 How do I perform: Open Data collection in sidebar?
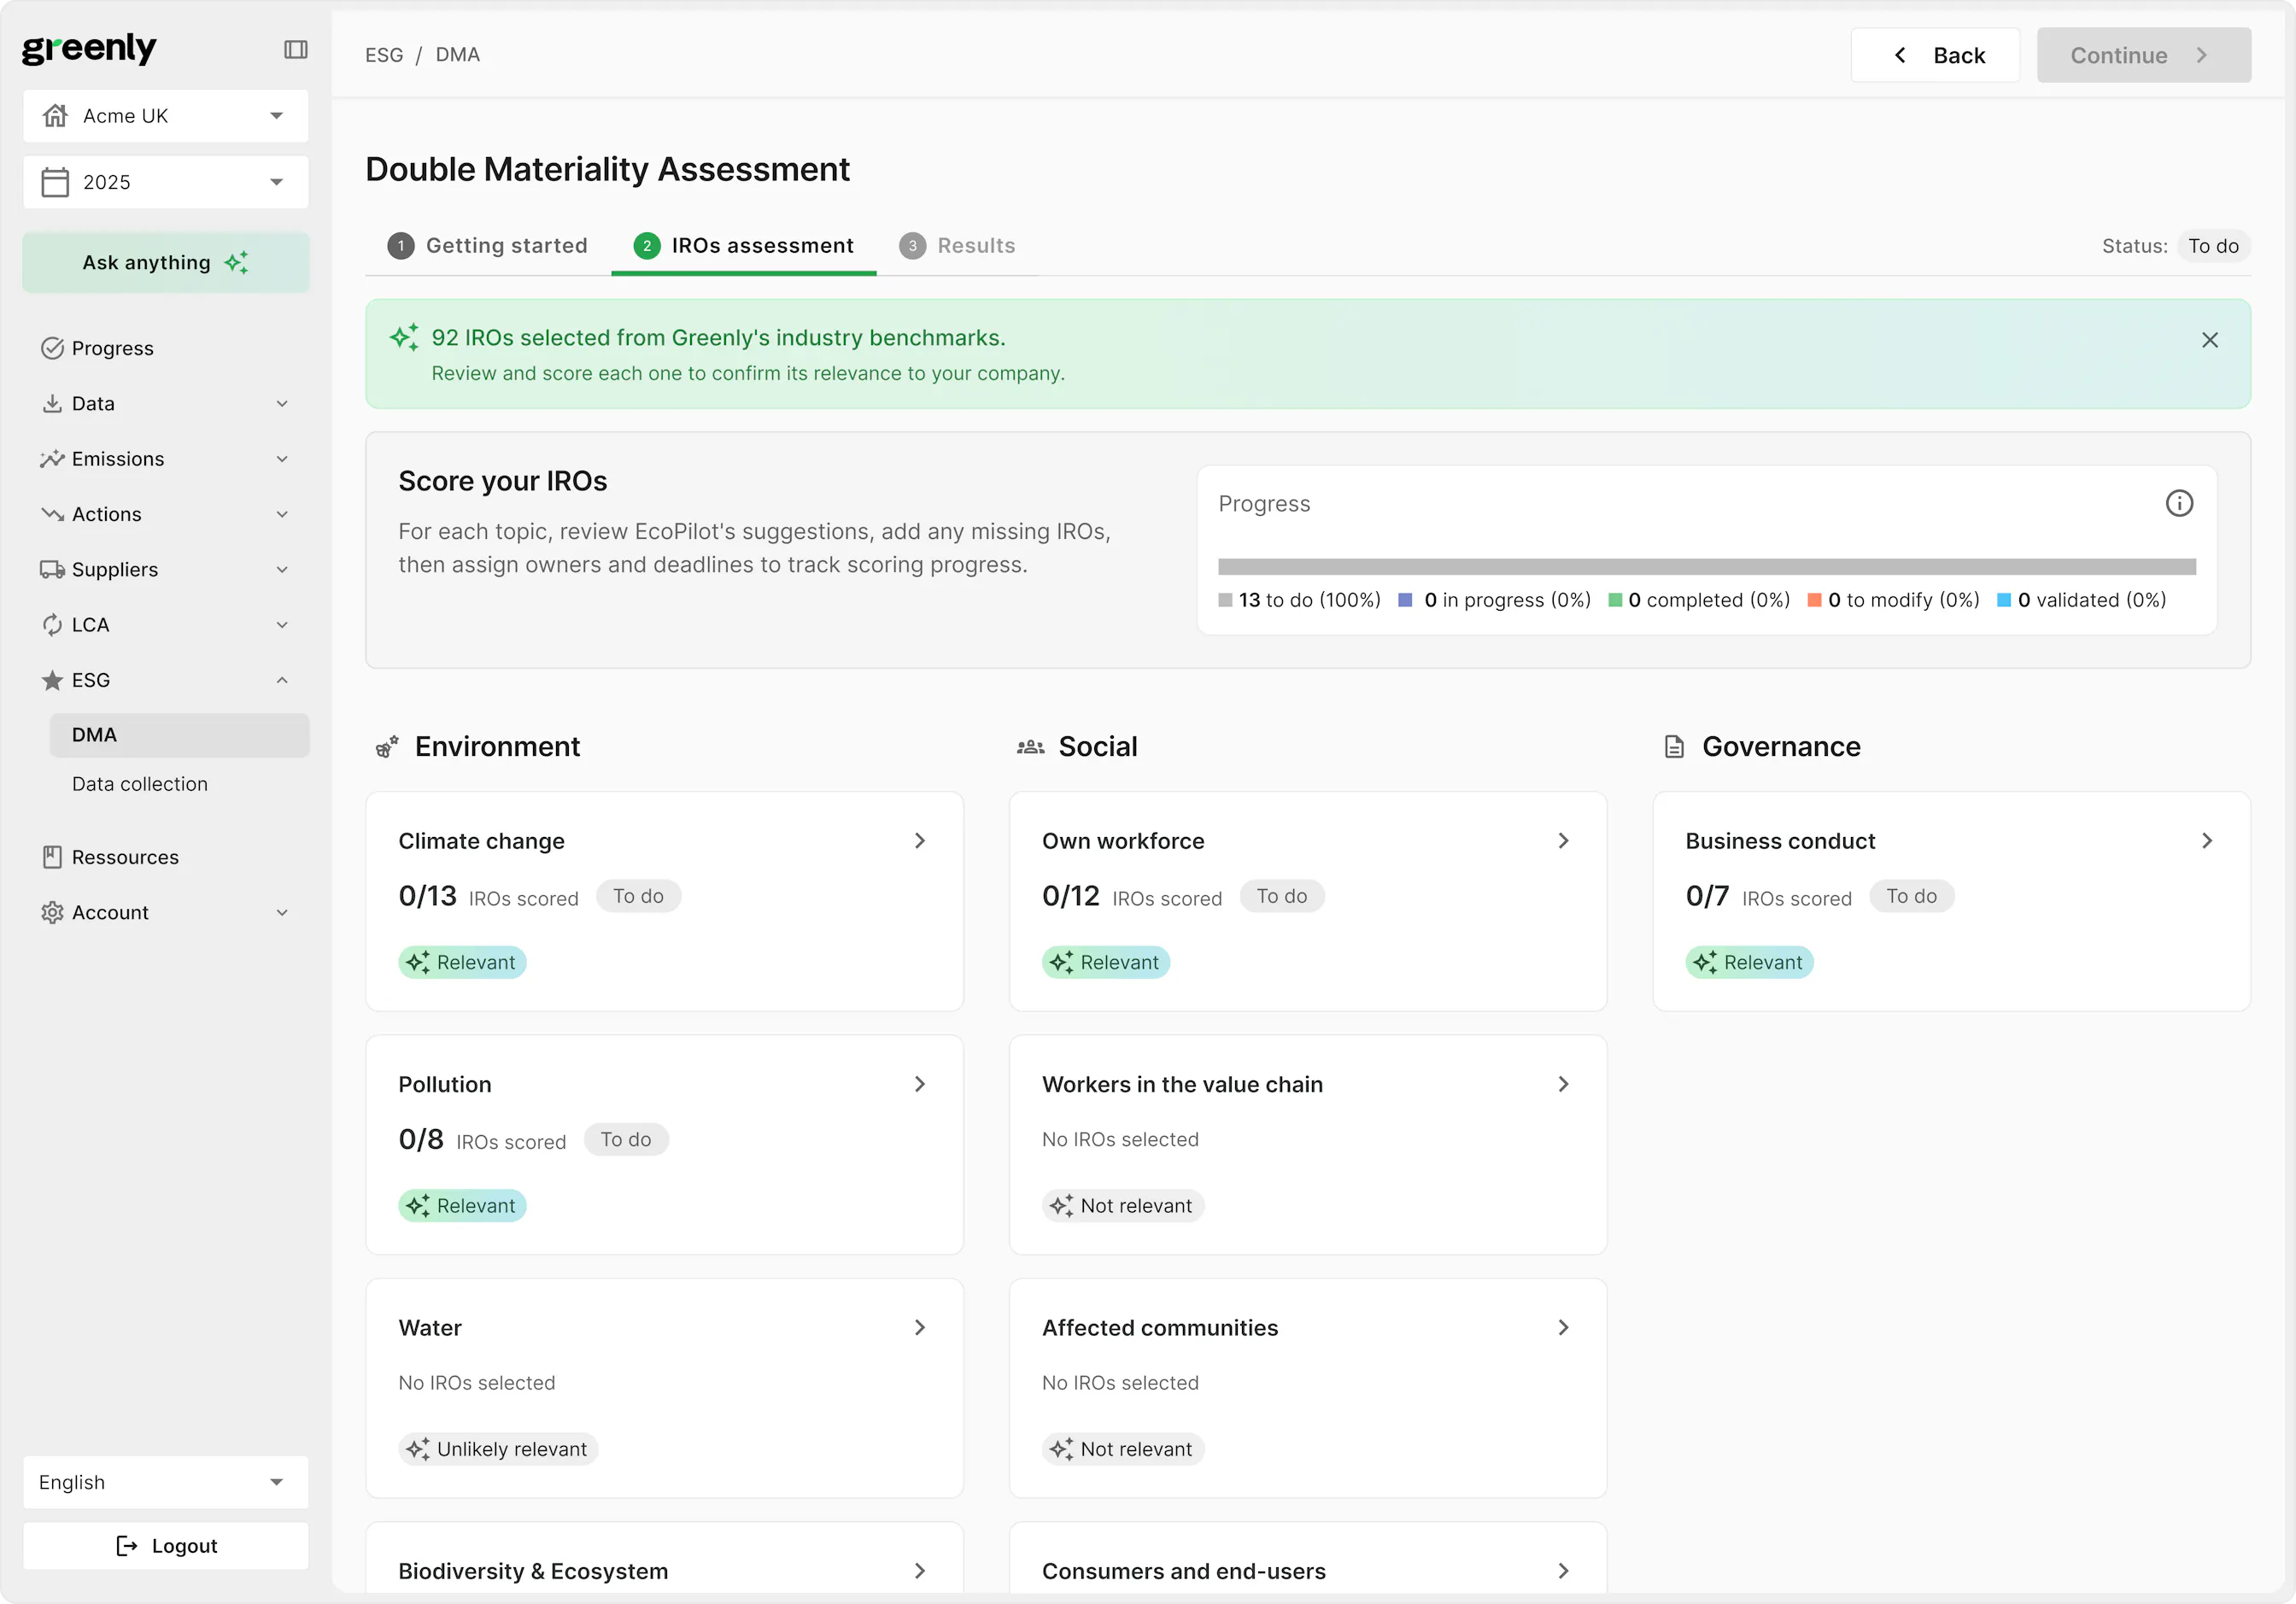tap(140, 784)
